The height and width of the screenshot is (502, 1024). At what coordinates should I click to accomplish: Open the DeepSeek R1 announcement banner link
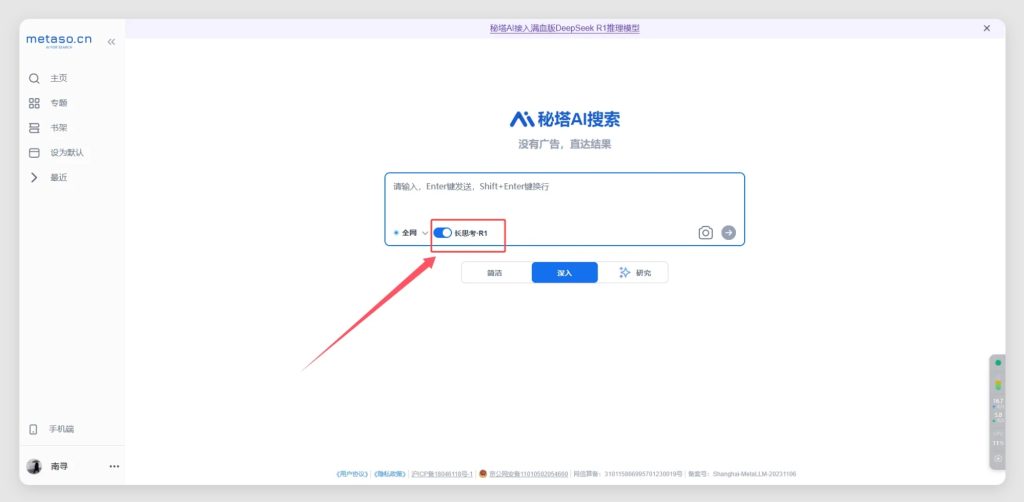(x=564, y=28)
